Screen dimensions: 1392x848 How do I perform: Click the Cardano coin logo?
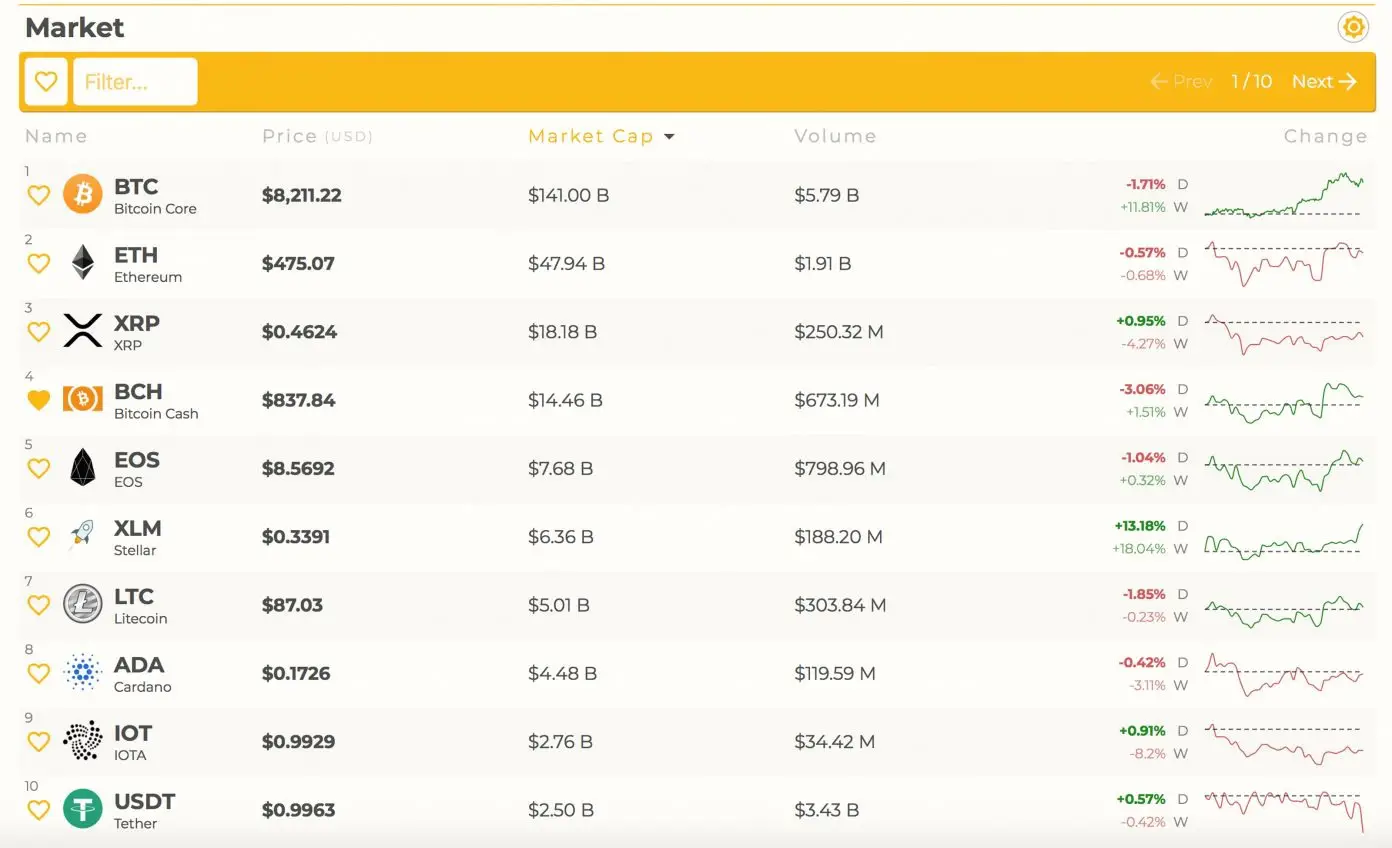83,673
